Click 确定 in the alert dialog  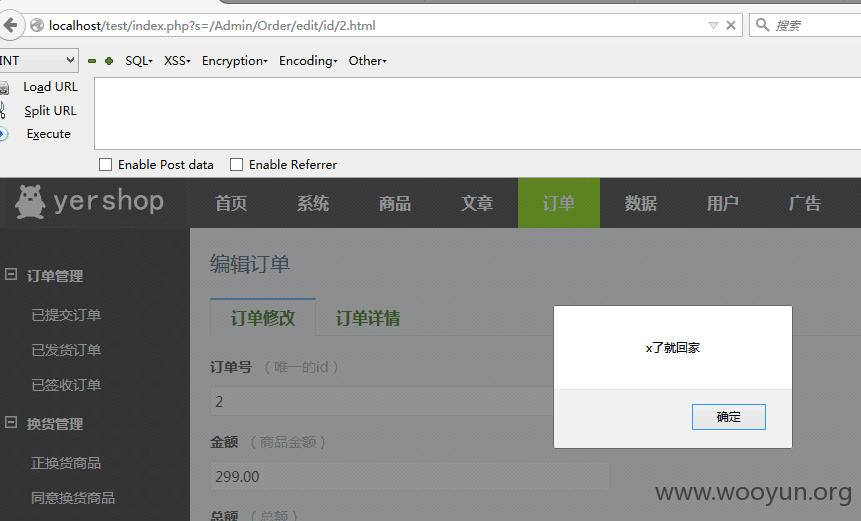[x=729, y=417]
